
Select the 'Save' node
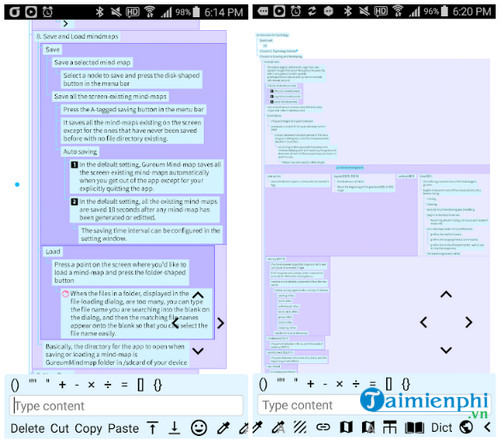pyautogui.click(x=52, y=50)
